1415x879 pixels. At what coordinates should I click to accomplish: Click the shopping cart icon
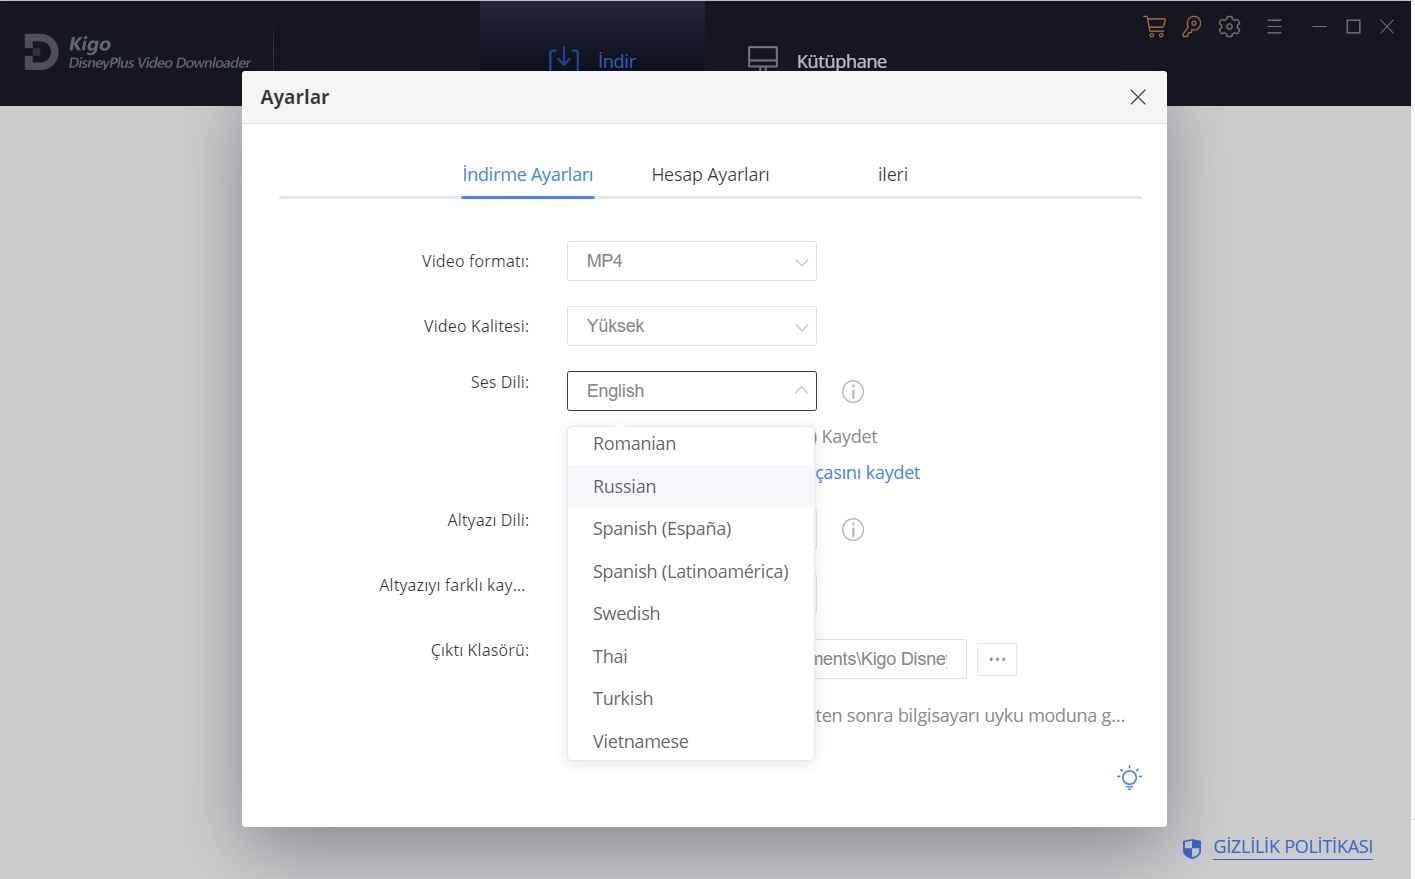[1154, 27]
